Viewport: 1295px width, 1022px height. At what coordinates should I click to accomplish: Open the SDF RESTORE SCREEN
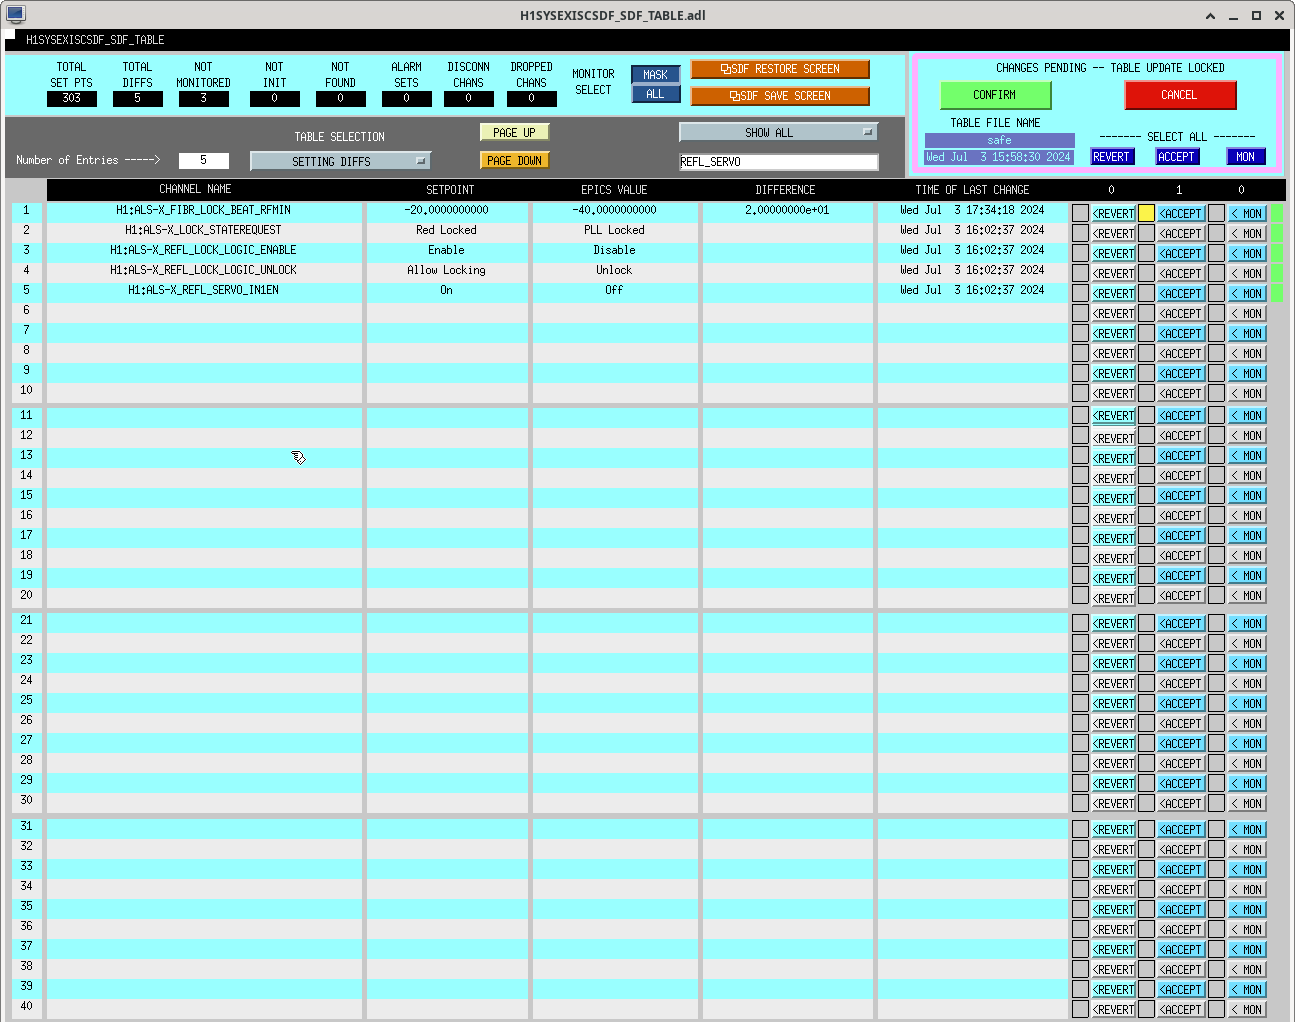(780, 69)
